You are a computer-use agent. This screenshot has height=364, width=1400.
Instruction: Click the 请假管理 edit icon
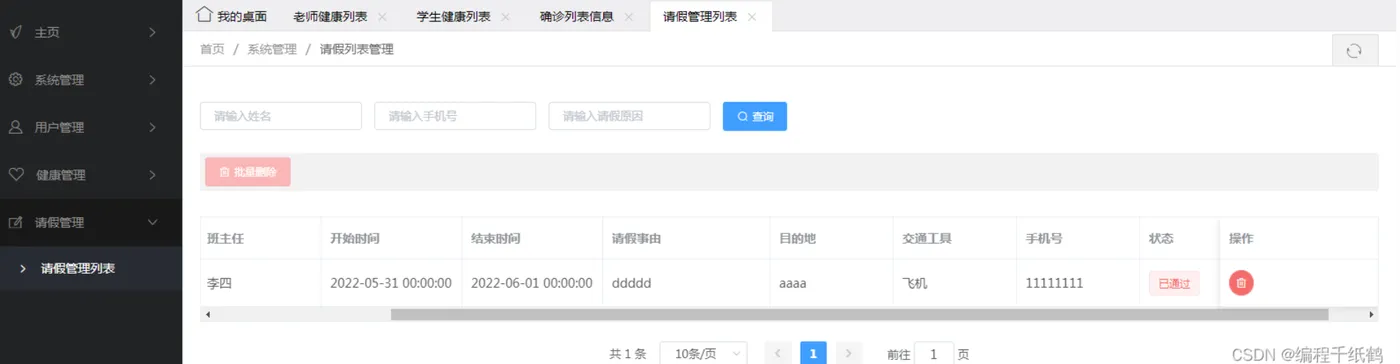[x=16, y=222]
